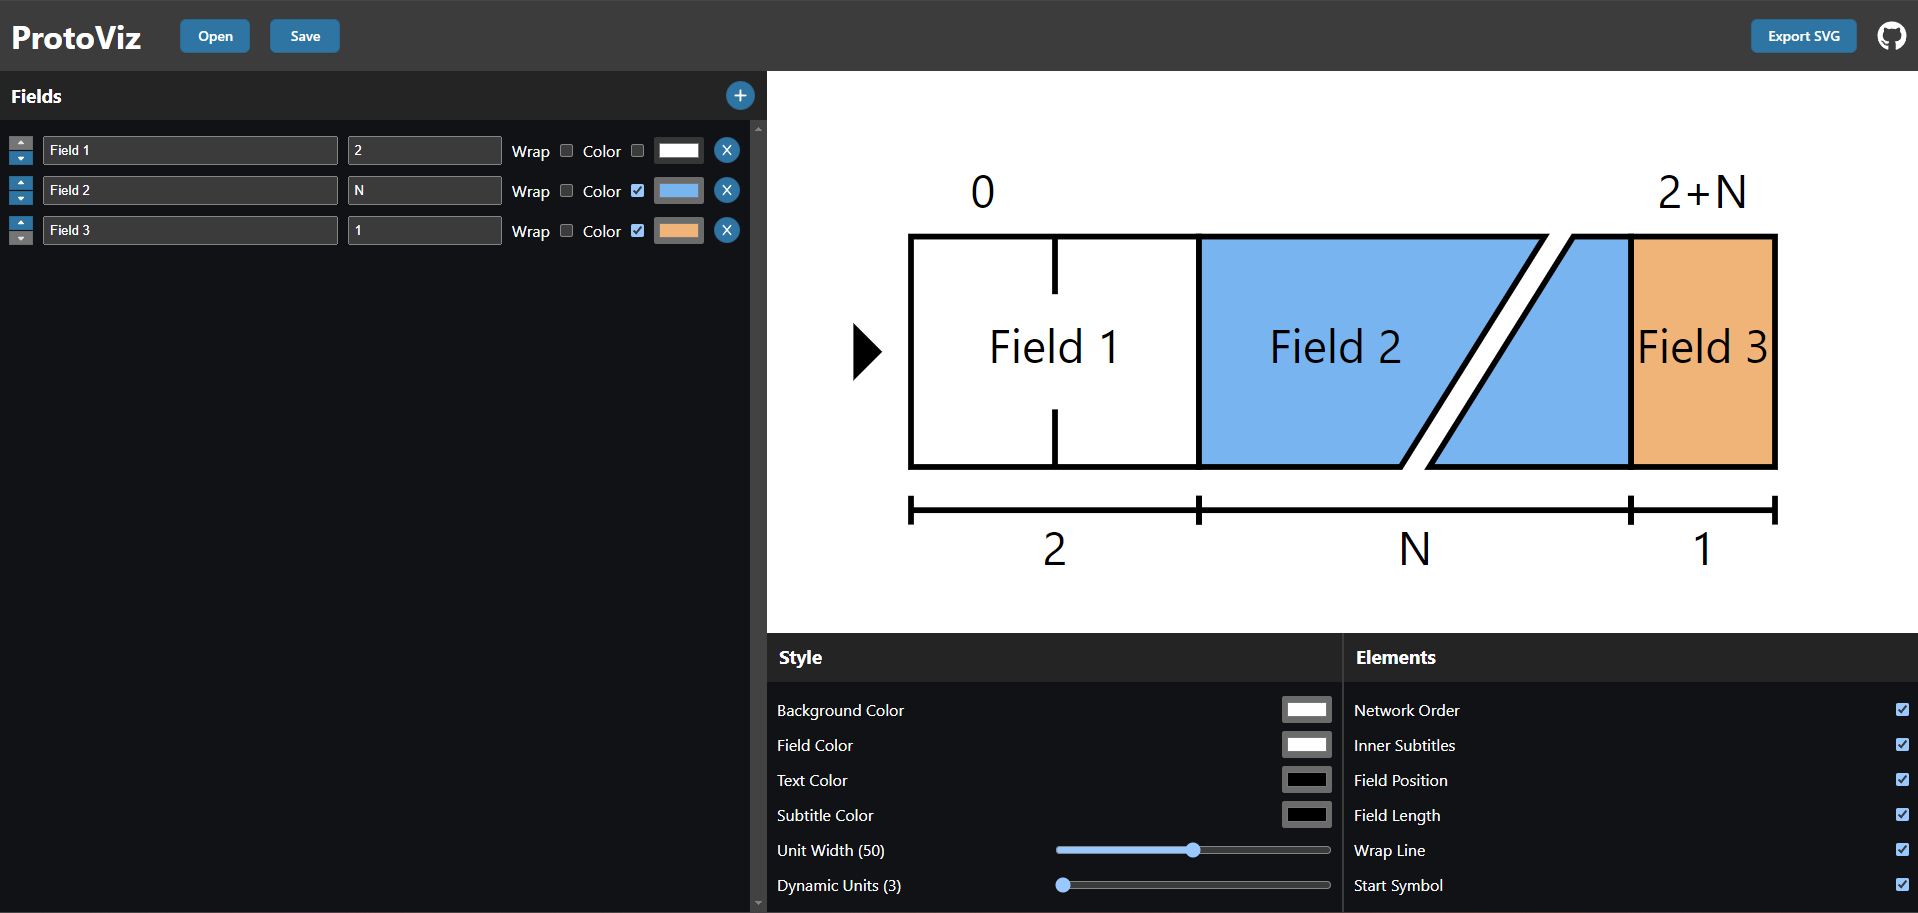Focus the Field 1 name input

tap(190, 150)
